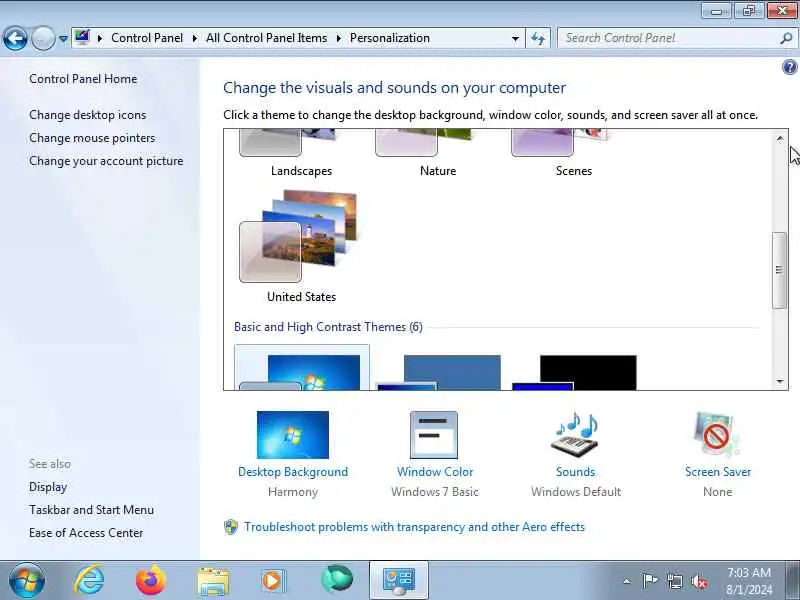This screenshot has width=800, height=600.
Task: Open the recent pages dropdown arrow
Action: point(63,38)
